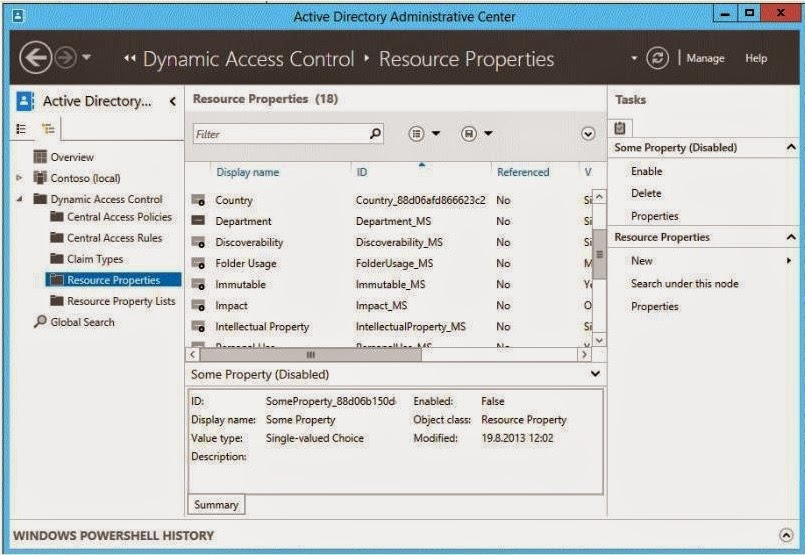
Task: Select the FolderUsage_MS ID cell
Action: 394,263
